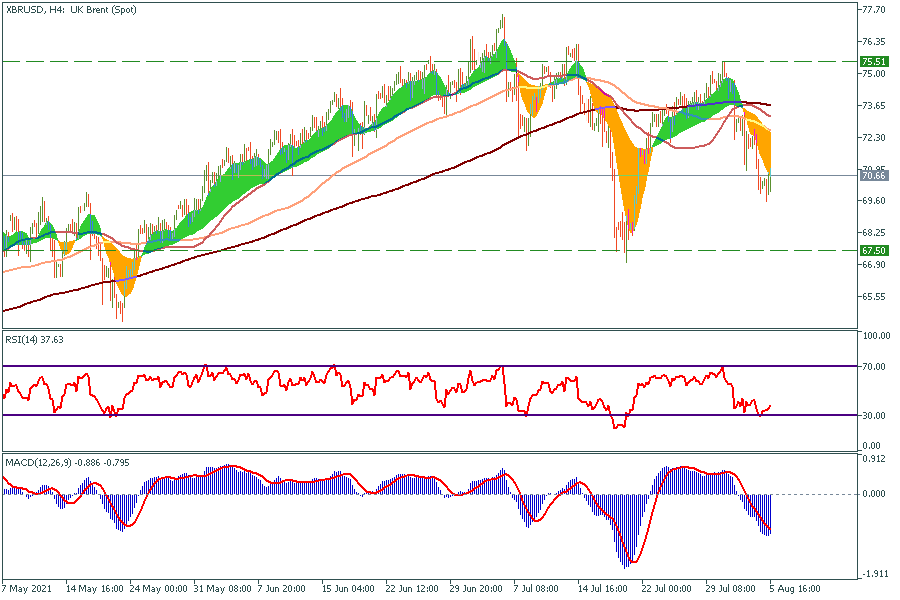
Task: Select the 75.51 resistance price tag
Action: [873, 62]
